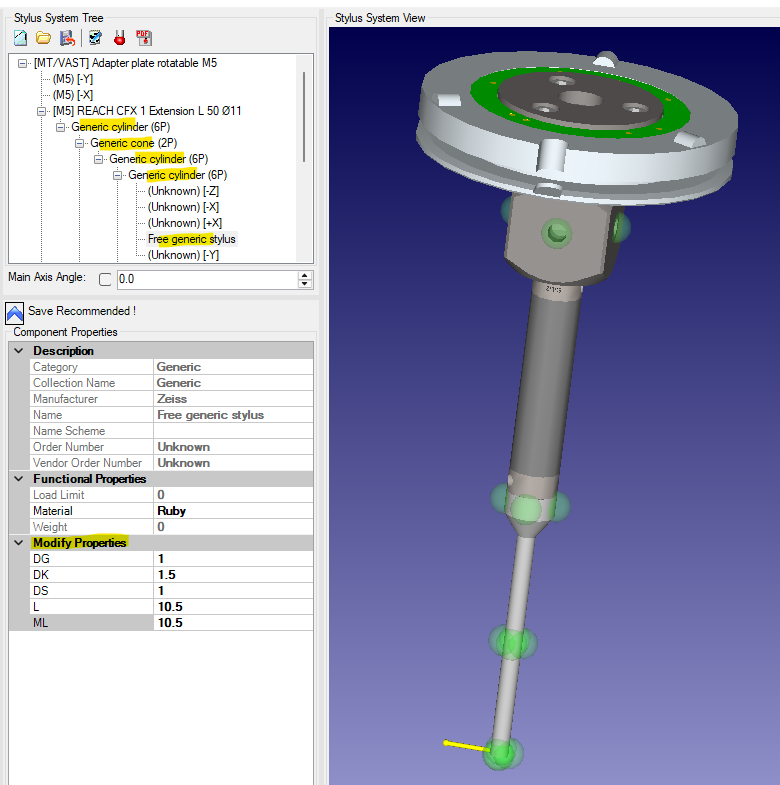The image size is (780, 785).
Task: Edit the DK value field
Action: pyautogui.click(x=233, y=575)
